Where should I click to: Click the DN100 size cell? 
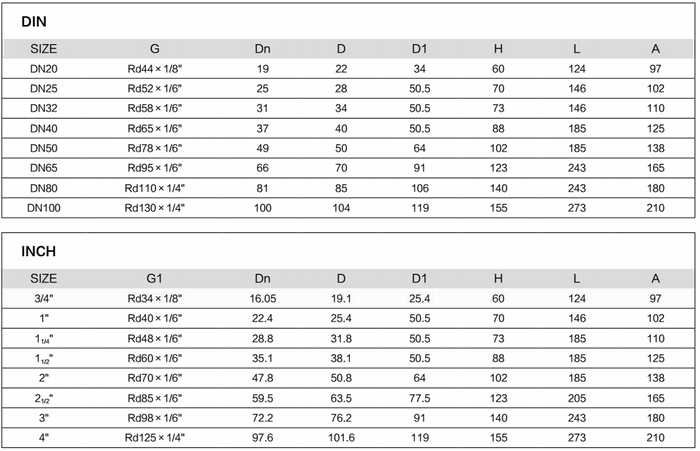click(x=44, y=207)
